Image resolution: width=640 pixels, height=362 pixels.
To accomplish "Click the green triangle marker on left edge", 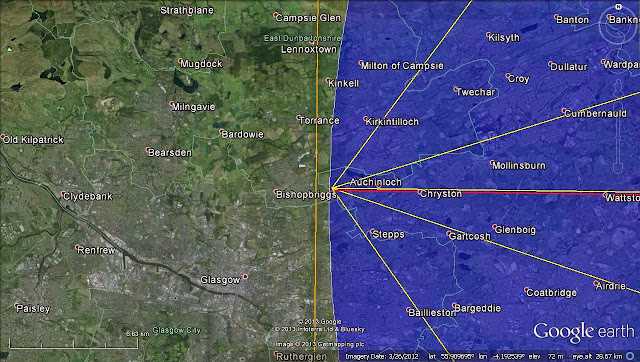I will pyautogui.click(x=9, y=49).
